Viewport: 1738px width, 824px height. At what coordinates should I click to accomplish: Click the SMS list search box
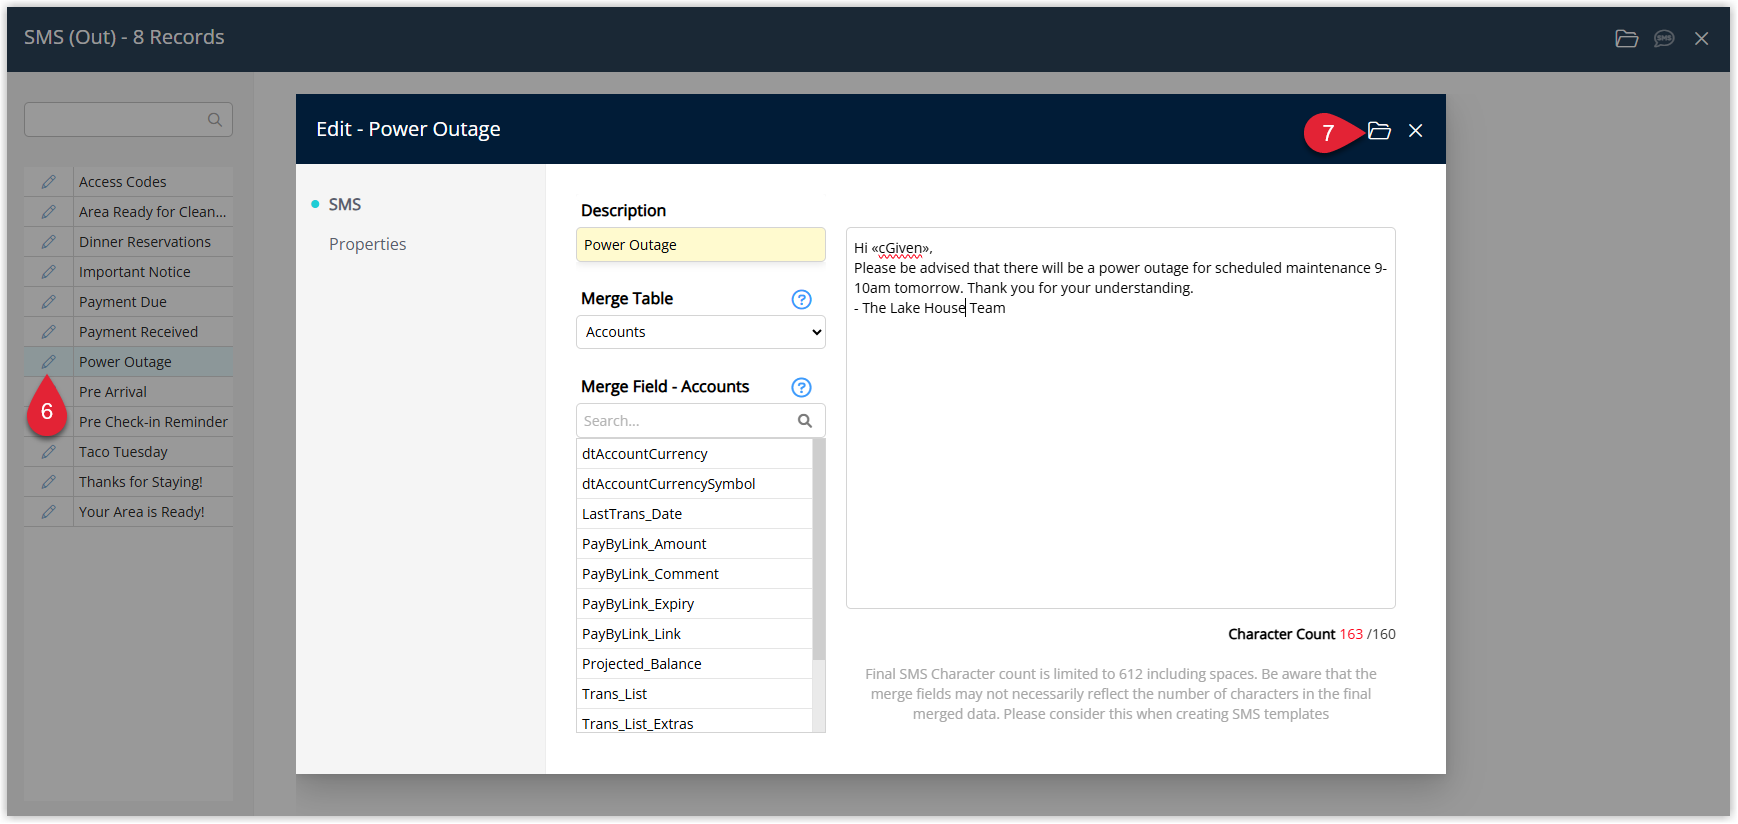128,120
